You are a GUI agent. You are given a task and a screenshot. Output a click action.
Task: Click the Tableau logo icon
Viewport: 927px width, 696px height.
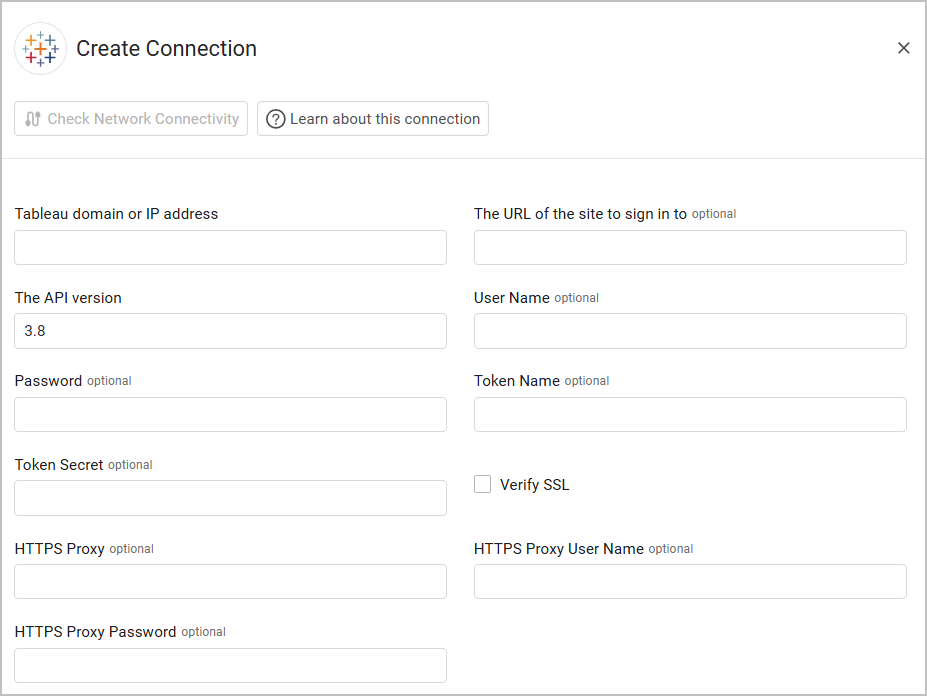[x=41, y=48]
